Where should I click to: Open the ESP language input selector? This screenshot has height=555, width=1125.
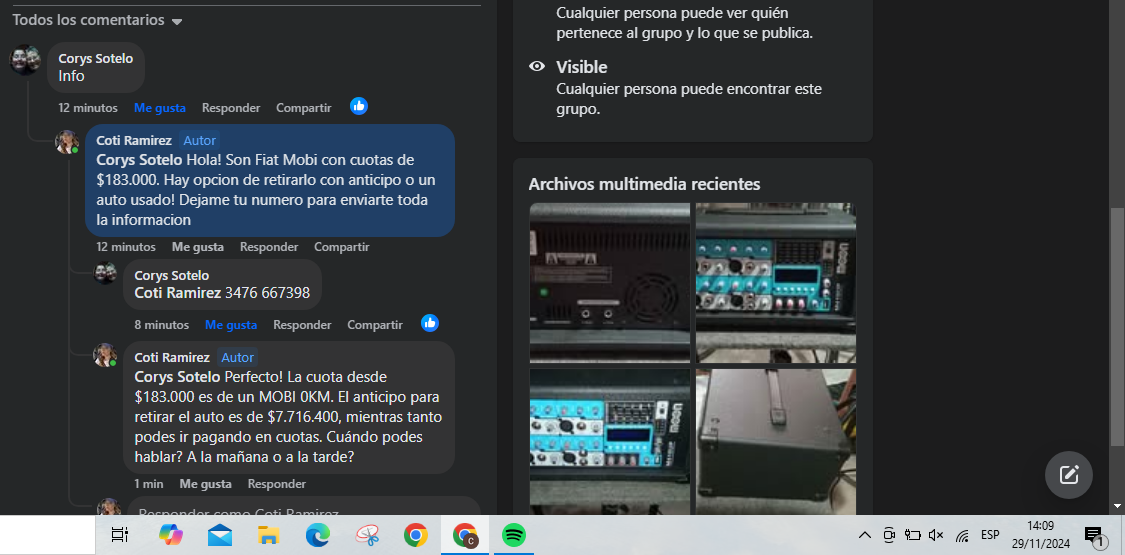tap(990, 535)
